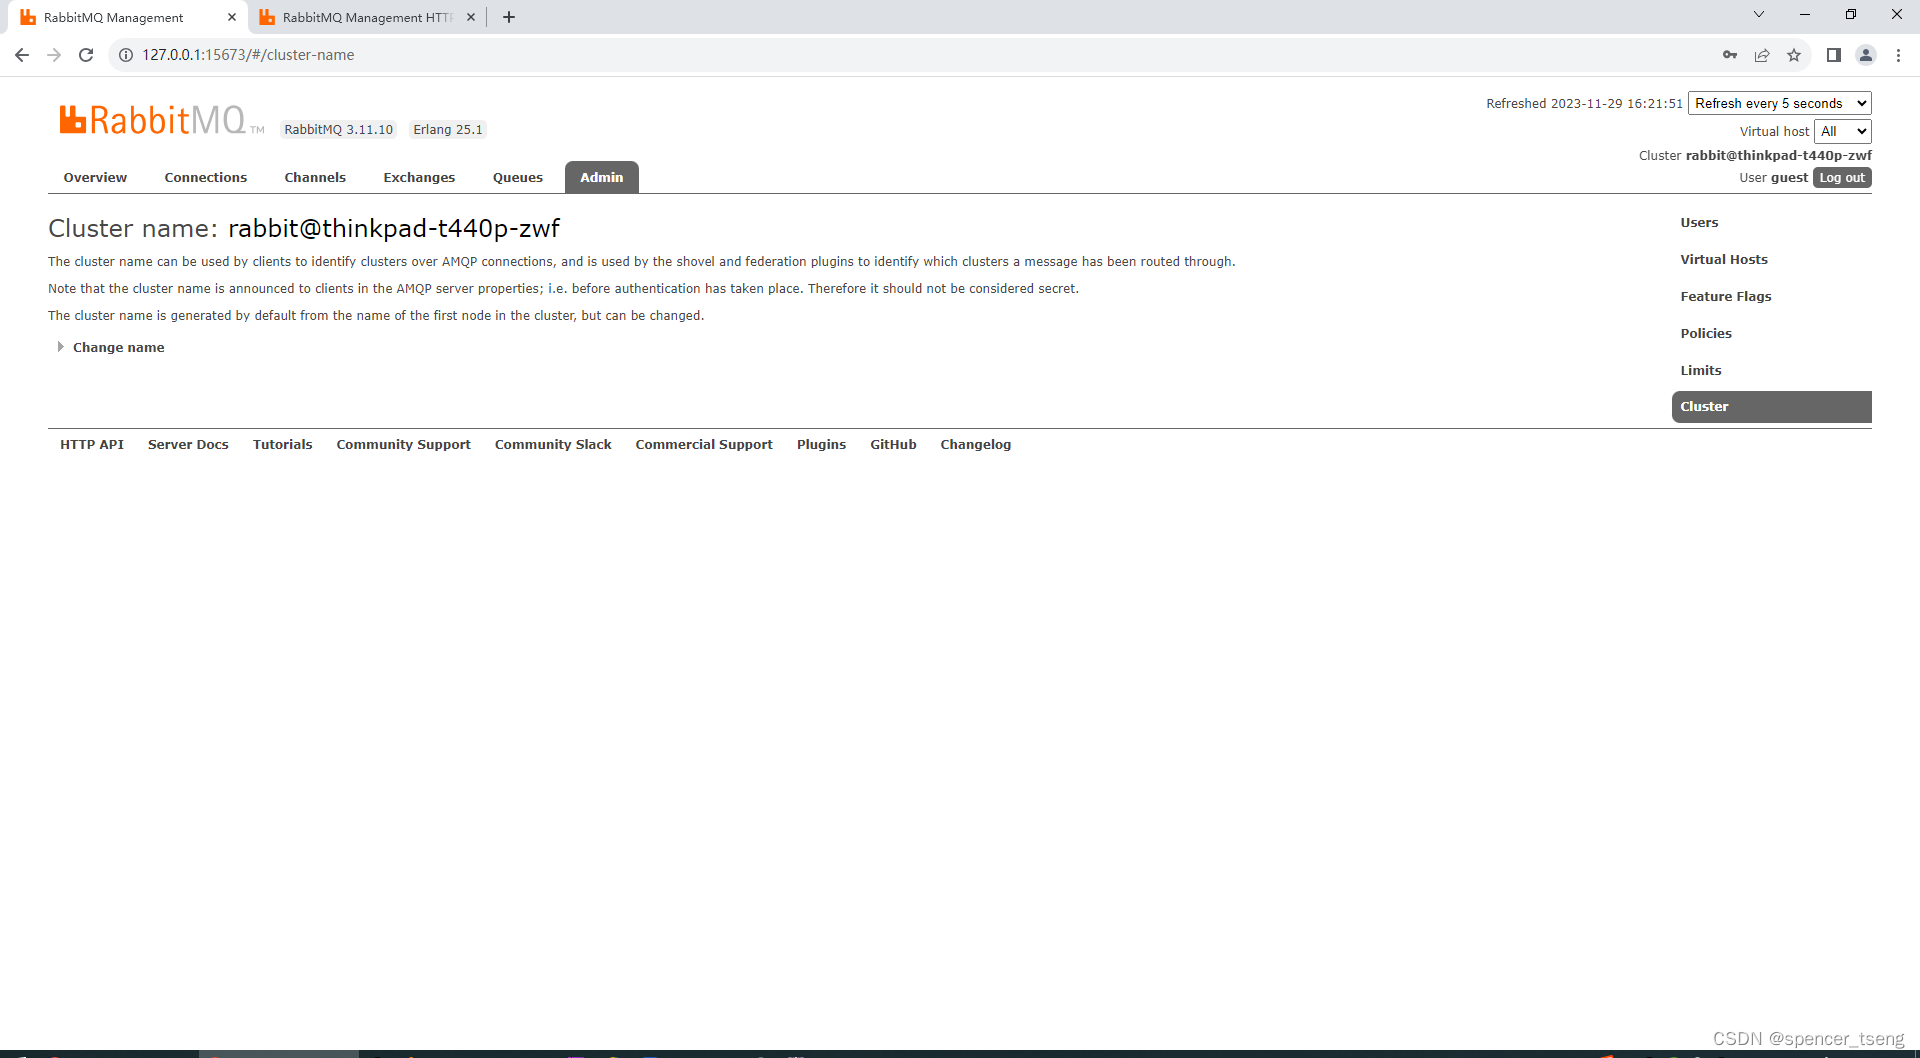Log out the guest user

(x=1841, y=177)
